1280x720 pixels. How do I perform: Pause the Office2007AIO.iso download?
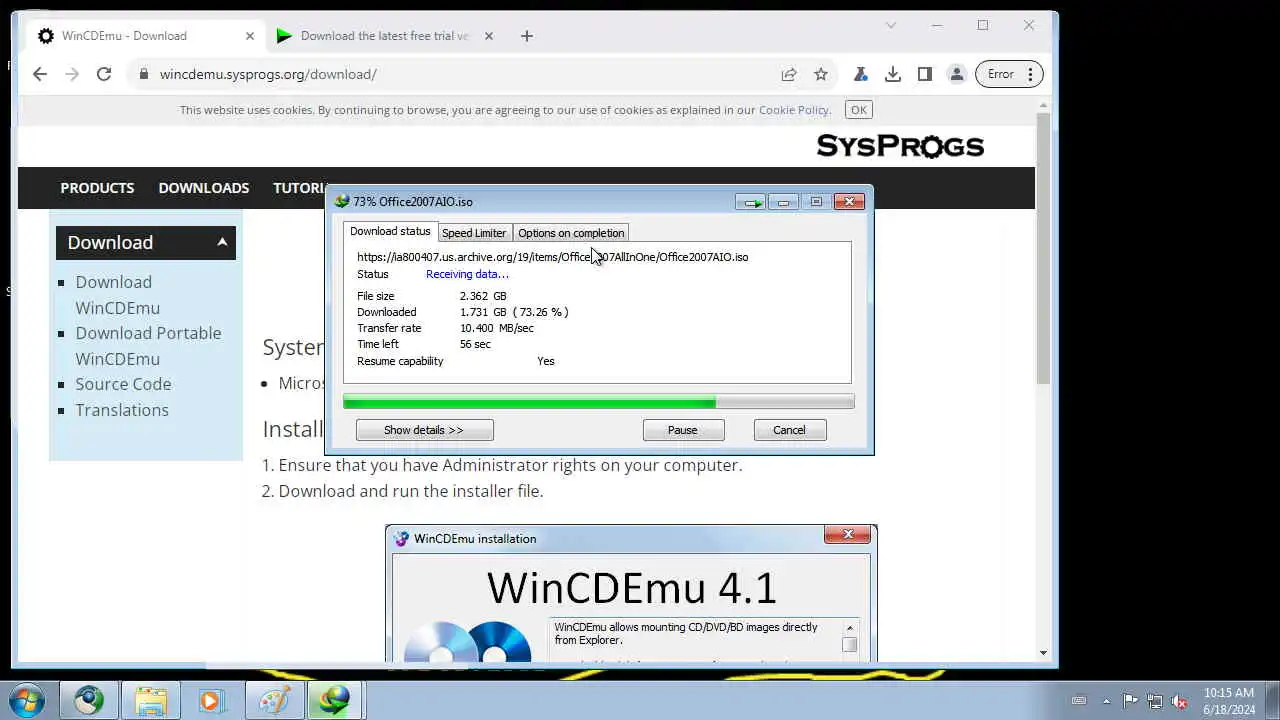pos(683,430)
